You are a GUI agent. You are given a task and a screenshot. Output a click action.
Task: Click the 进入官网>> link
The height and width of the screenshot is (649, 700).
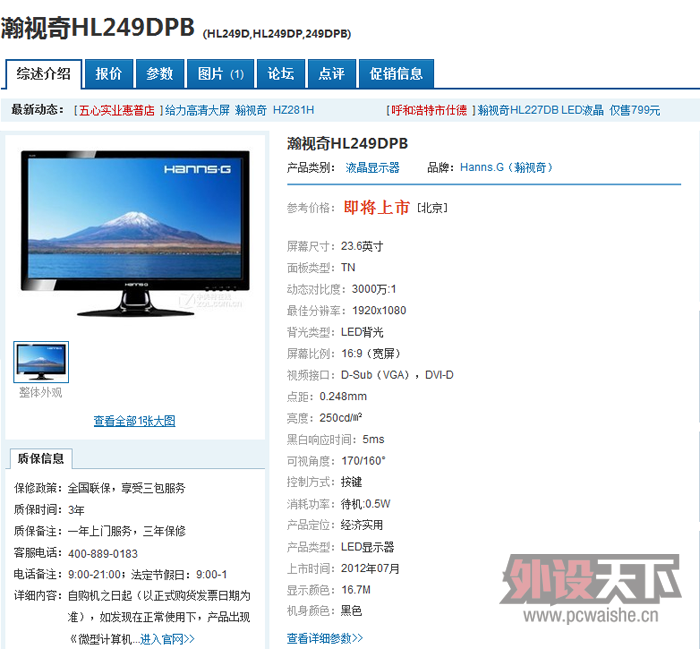167,639
